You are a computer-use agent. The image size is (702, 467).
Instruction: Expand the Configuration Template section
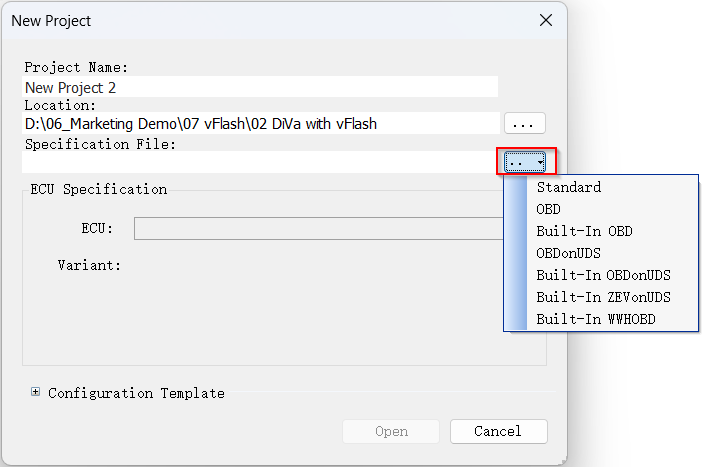[36, 393]
